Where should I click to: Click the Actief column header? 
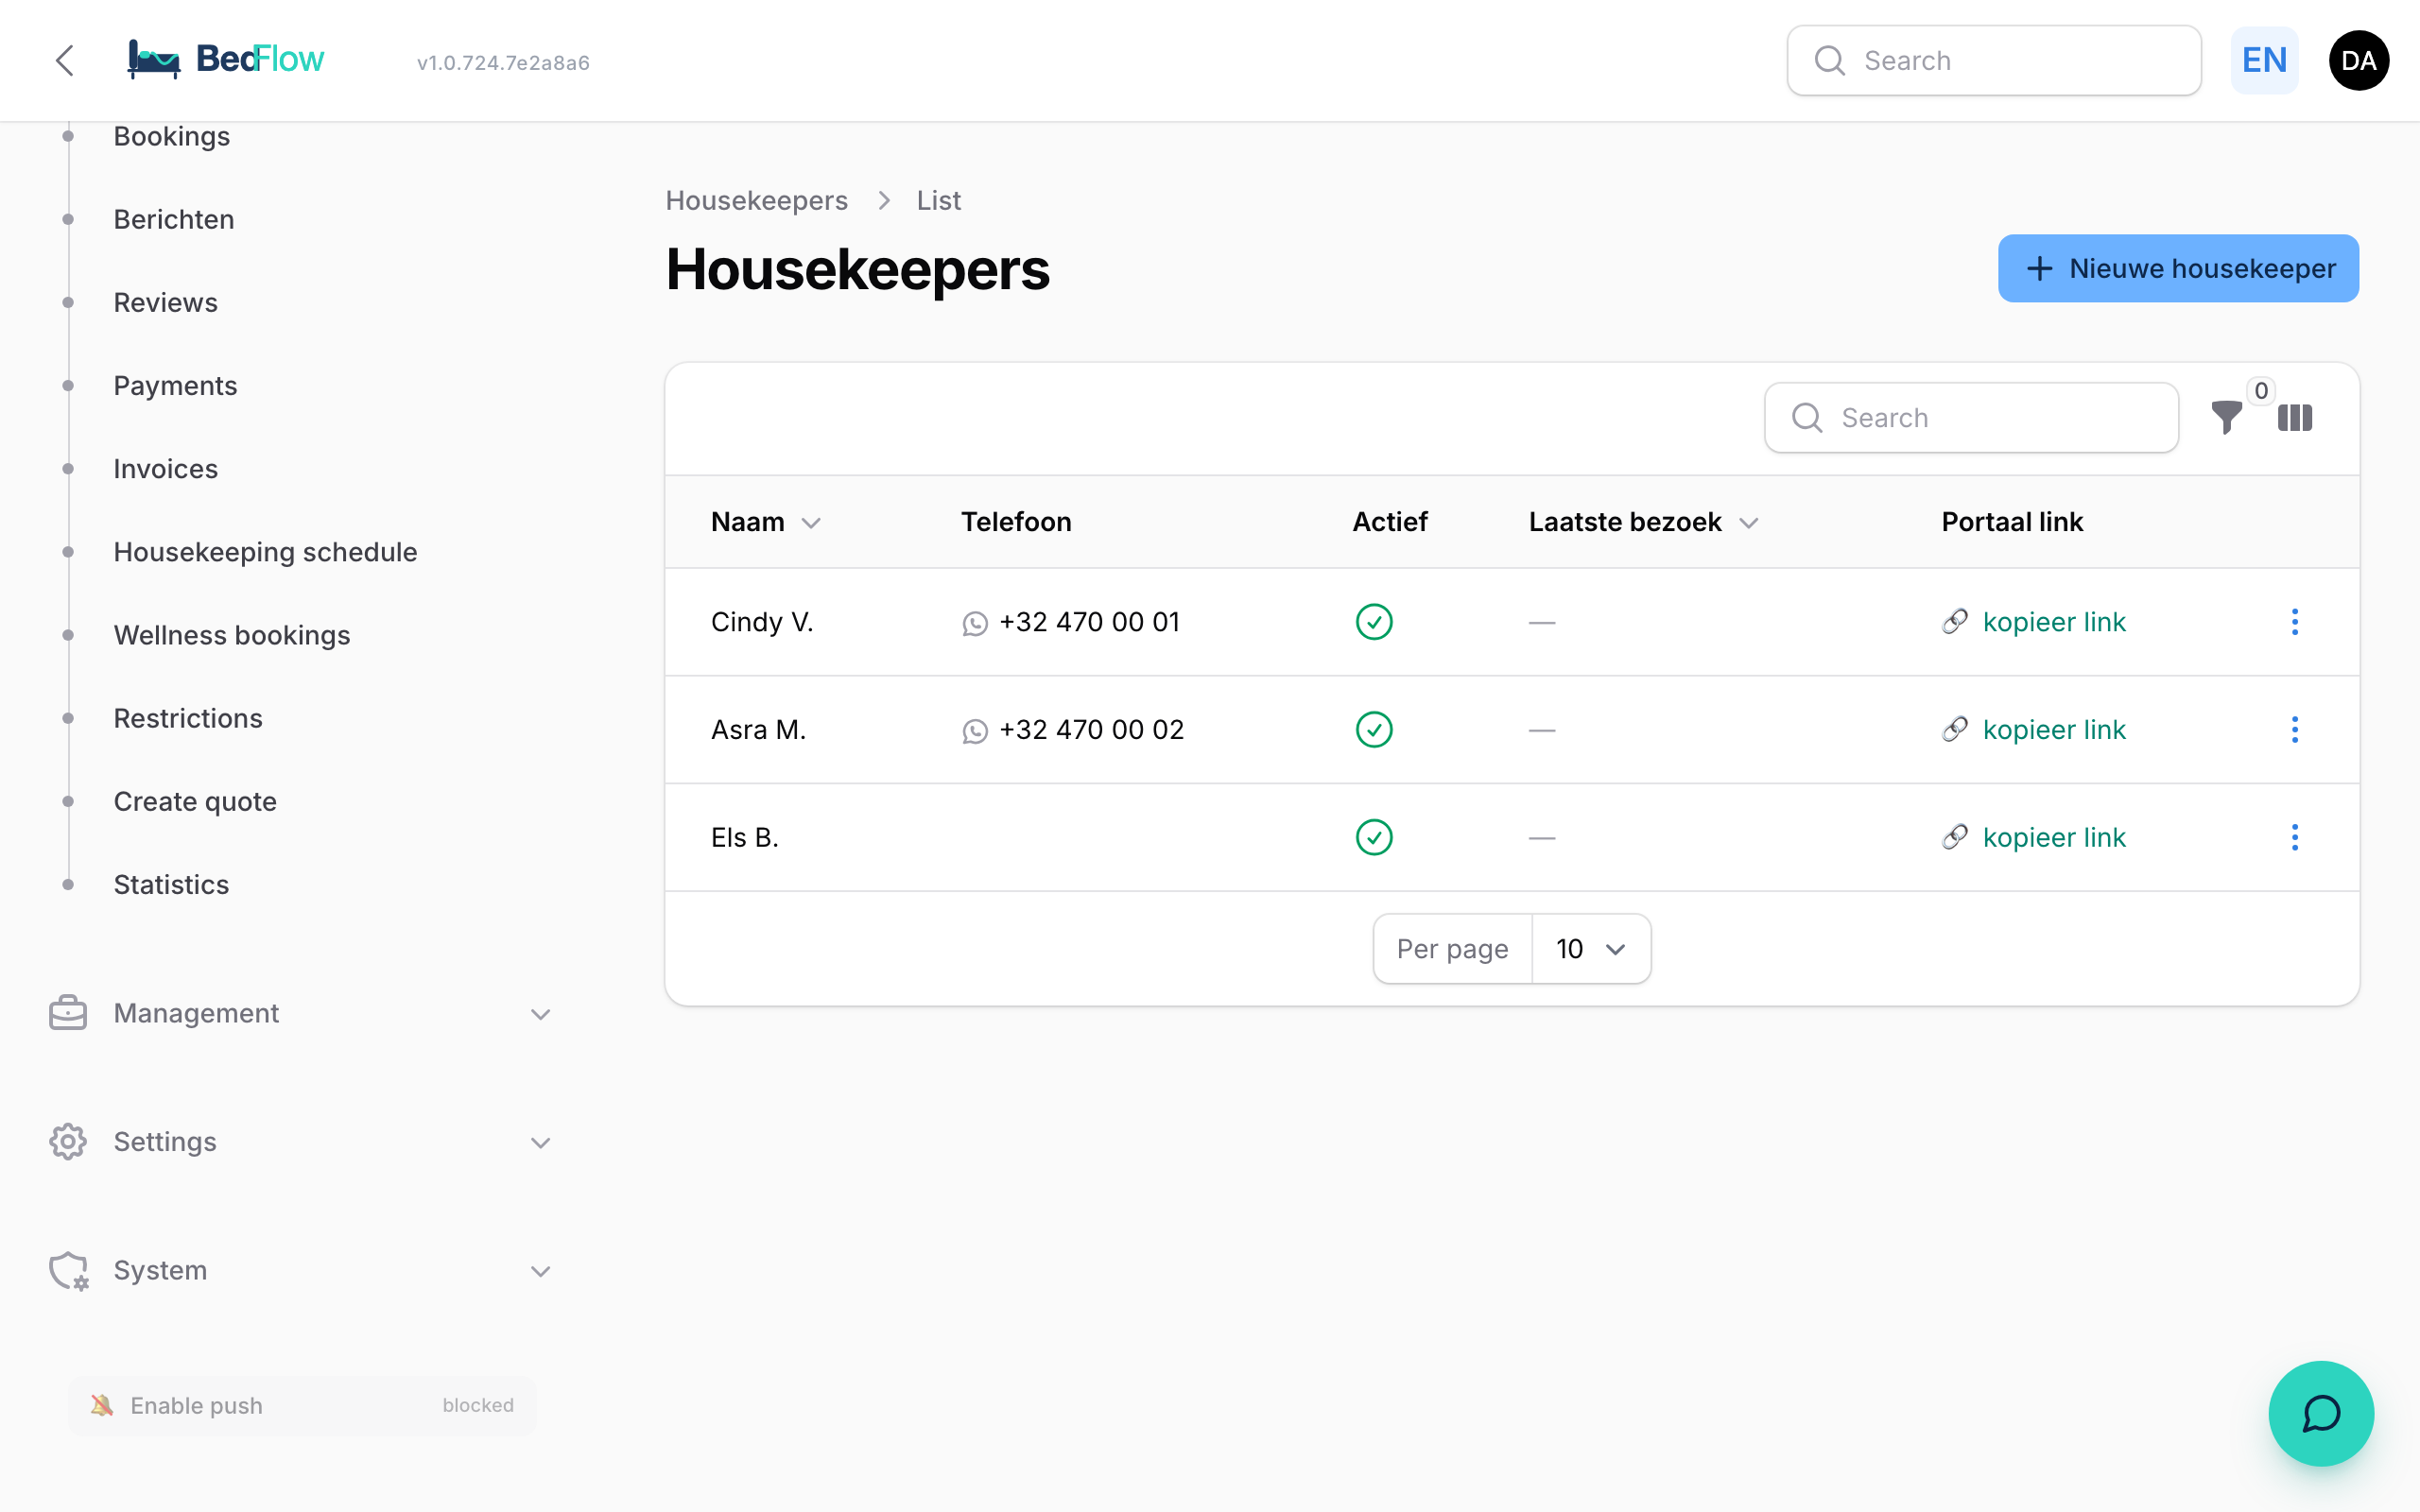(1390, 522)
